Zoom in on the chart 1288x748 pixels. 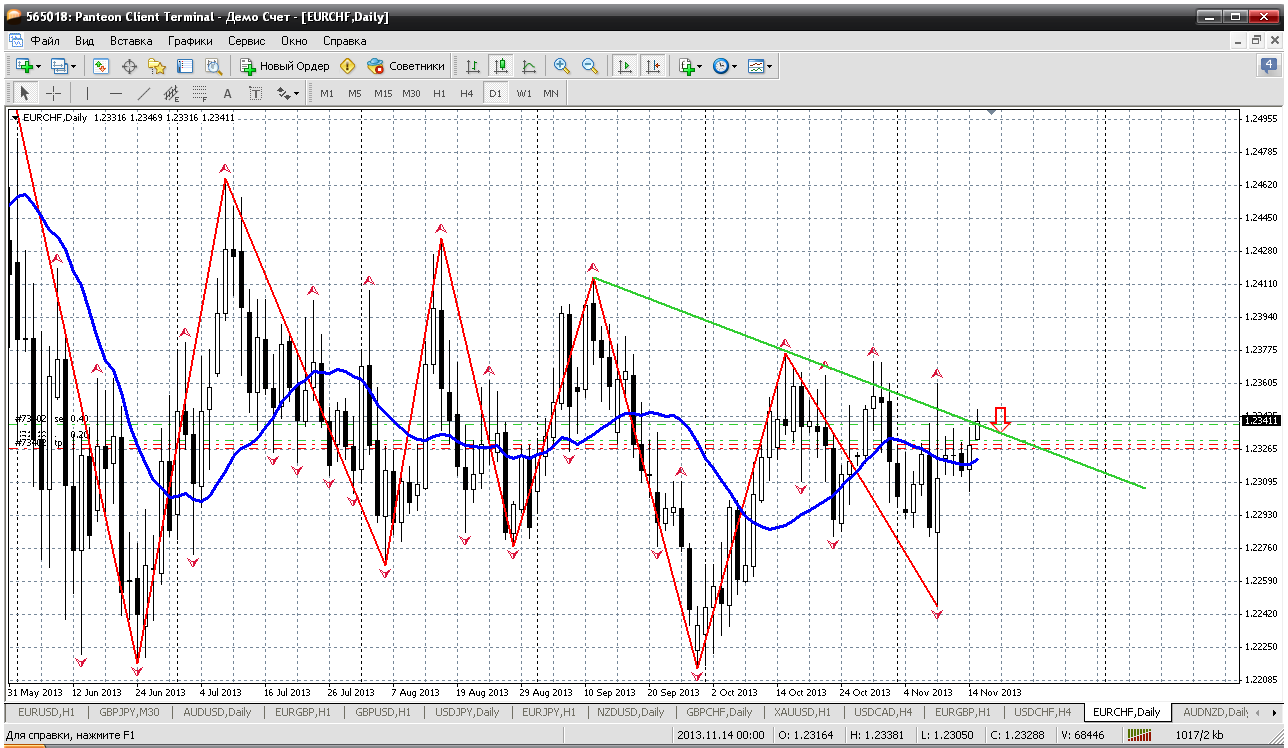pyautogui.click(x=562, y=66)
